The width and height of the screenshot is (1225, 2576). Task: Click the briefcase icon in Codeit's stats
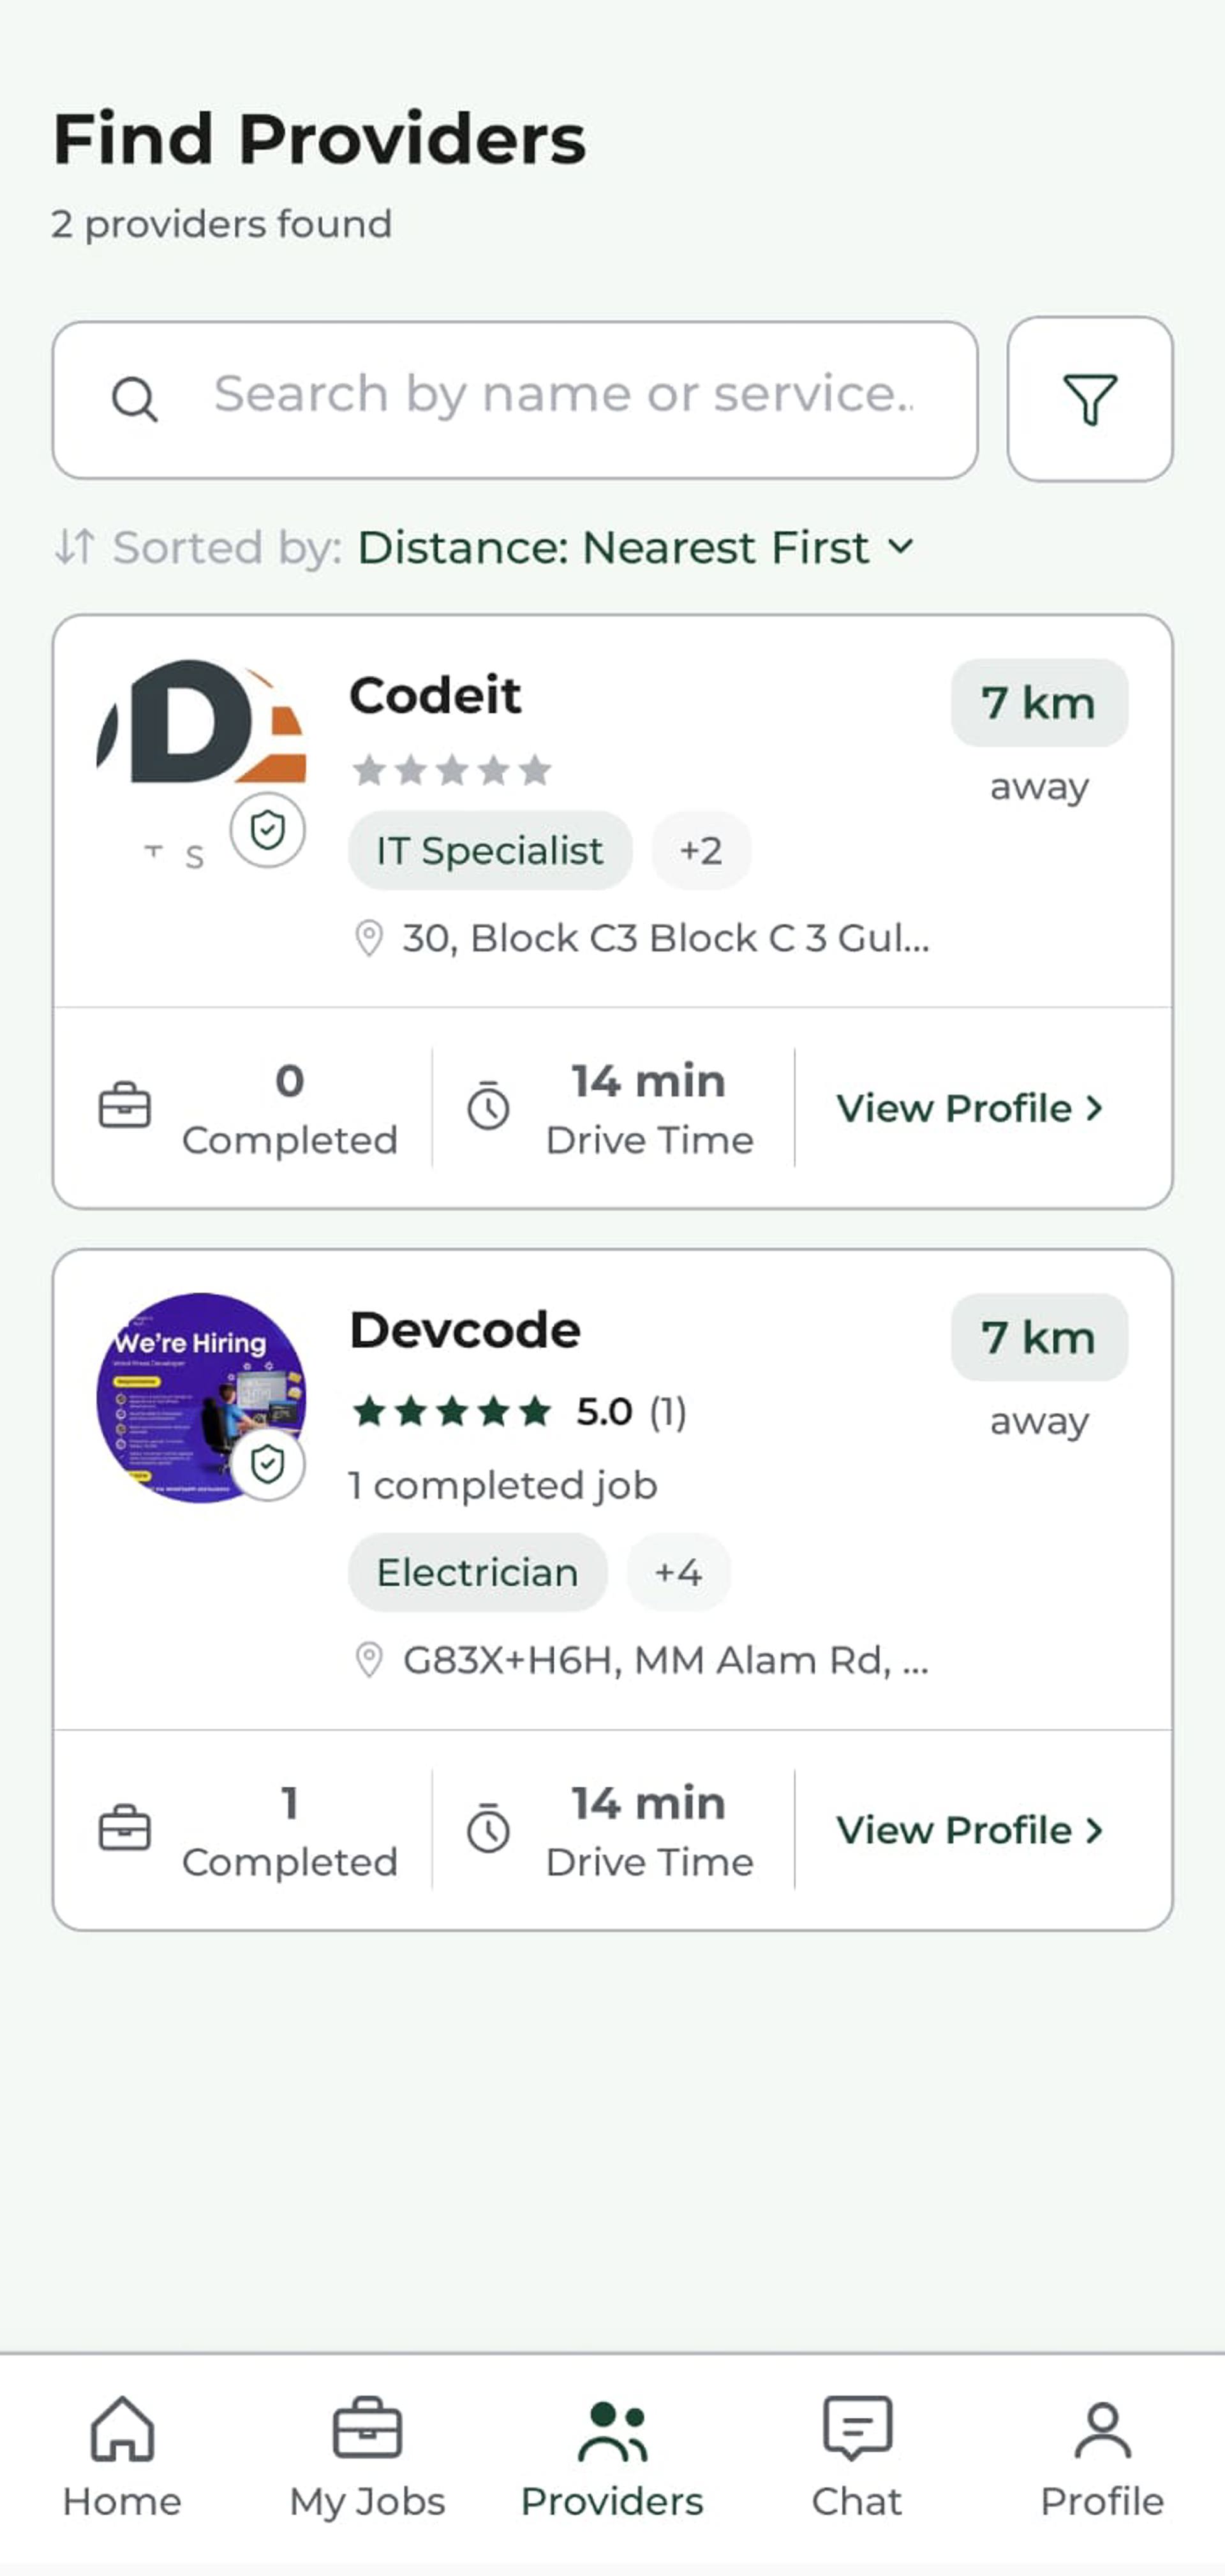point(125,1107)
